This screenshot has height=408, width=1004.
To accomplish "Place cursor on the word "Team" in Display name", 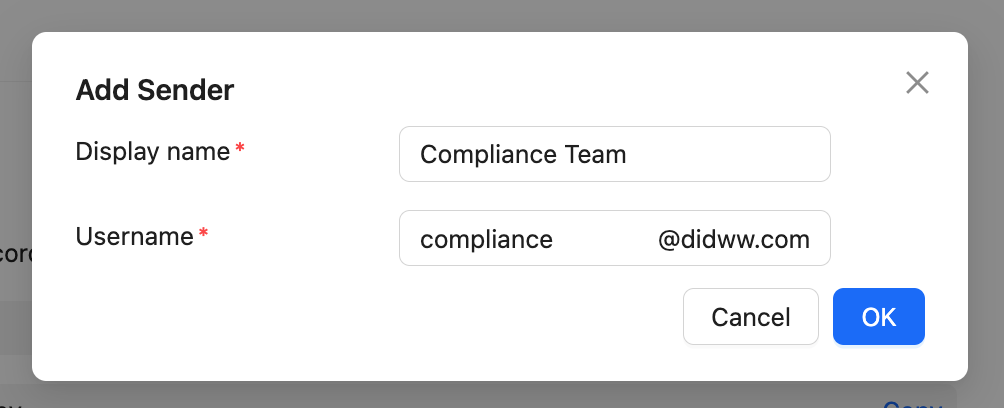I will click(596, 155).
